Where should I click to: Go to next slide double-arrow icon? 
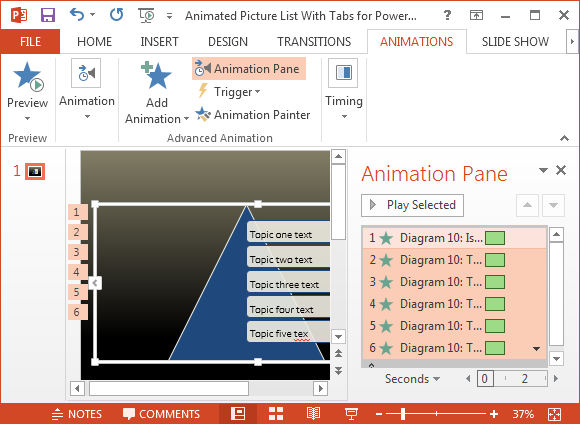coord(338,371)
